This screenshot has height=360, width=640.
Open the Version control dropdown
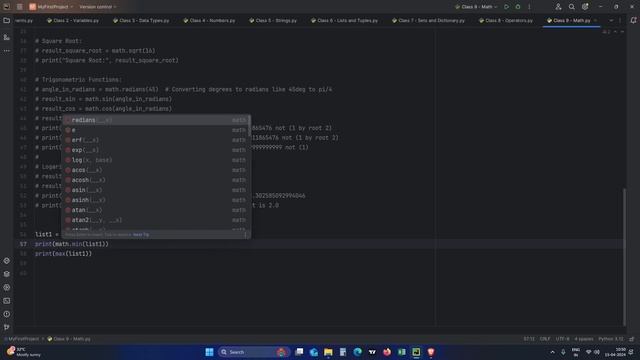coord(98,7)
